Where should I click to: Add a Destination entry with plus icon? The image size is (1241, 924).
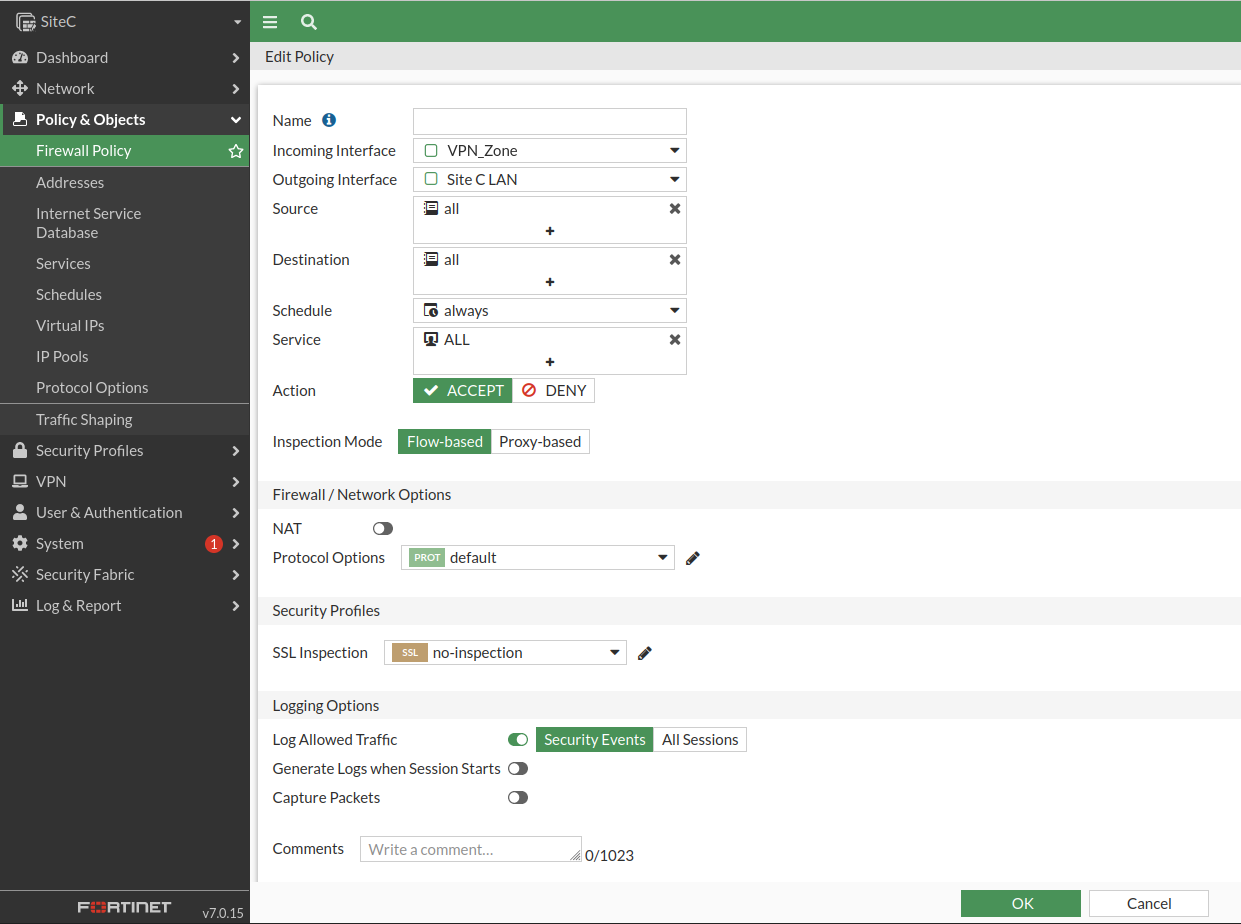click(x=550, y=282)
